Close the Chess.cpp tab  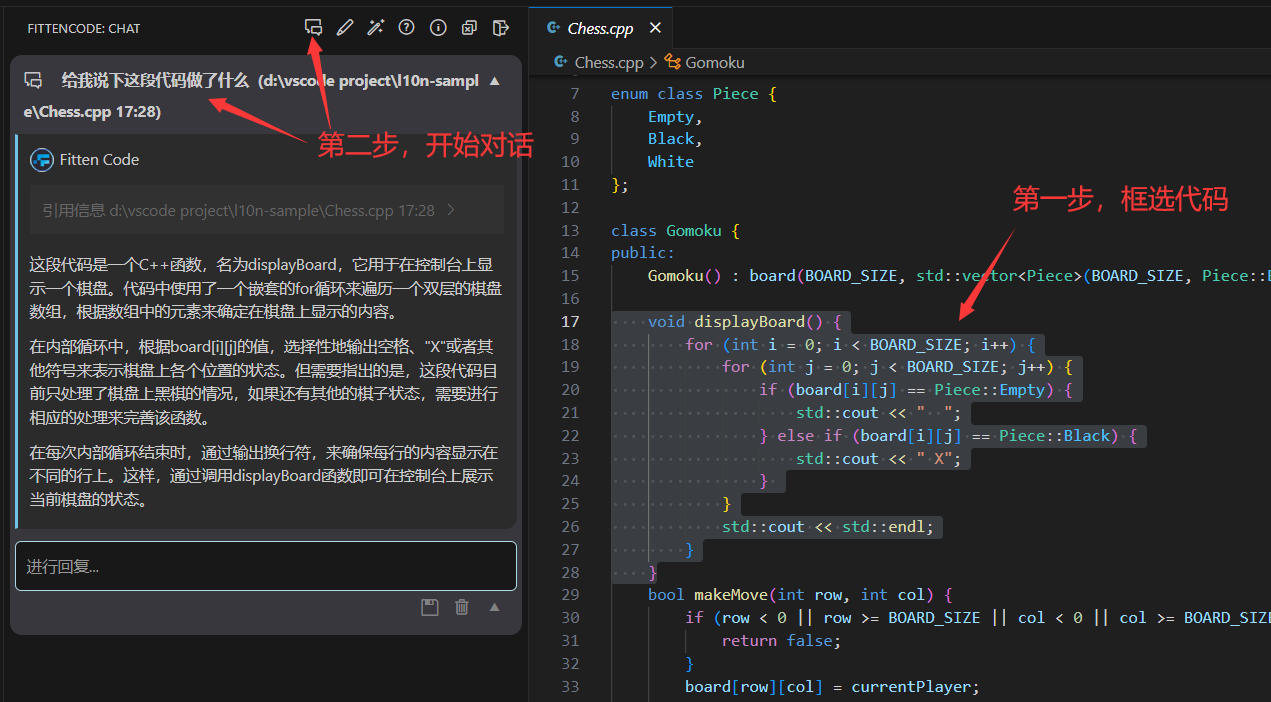[655, 28]
